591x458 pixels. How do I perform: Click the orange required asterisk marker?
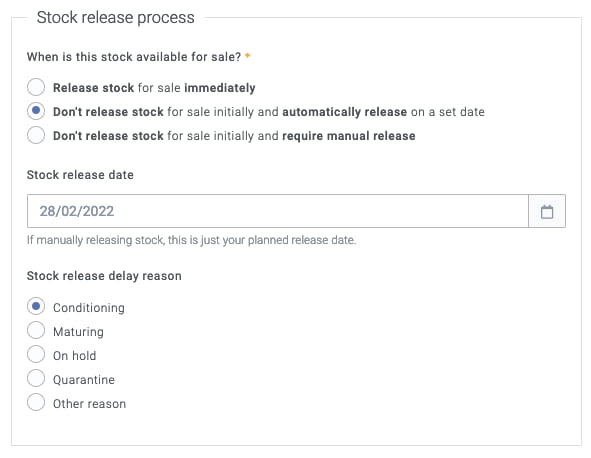pyautogui.click(x=248, y=56)
